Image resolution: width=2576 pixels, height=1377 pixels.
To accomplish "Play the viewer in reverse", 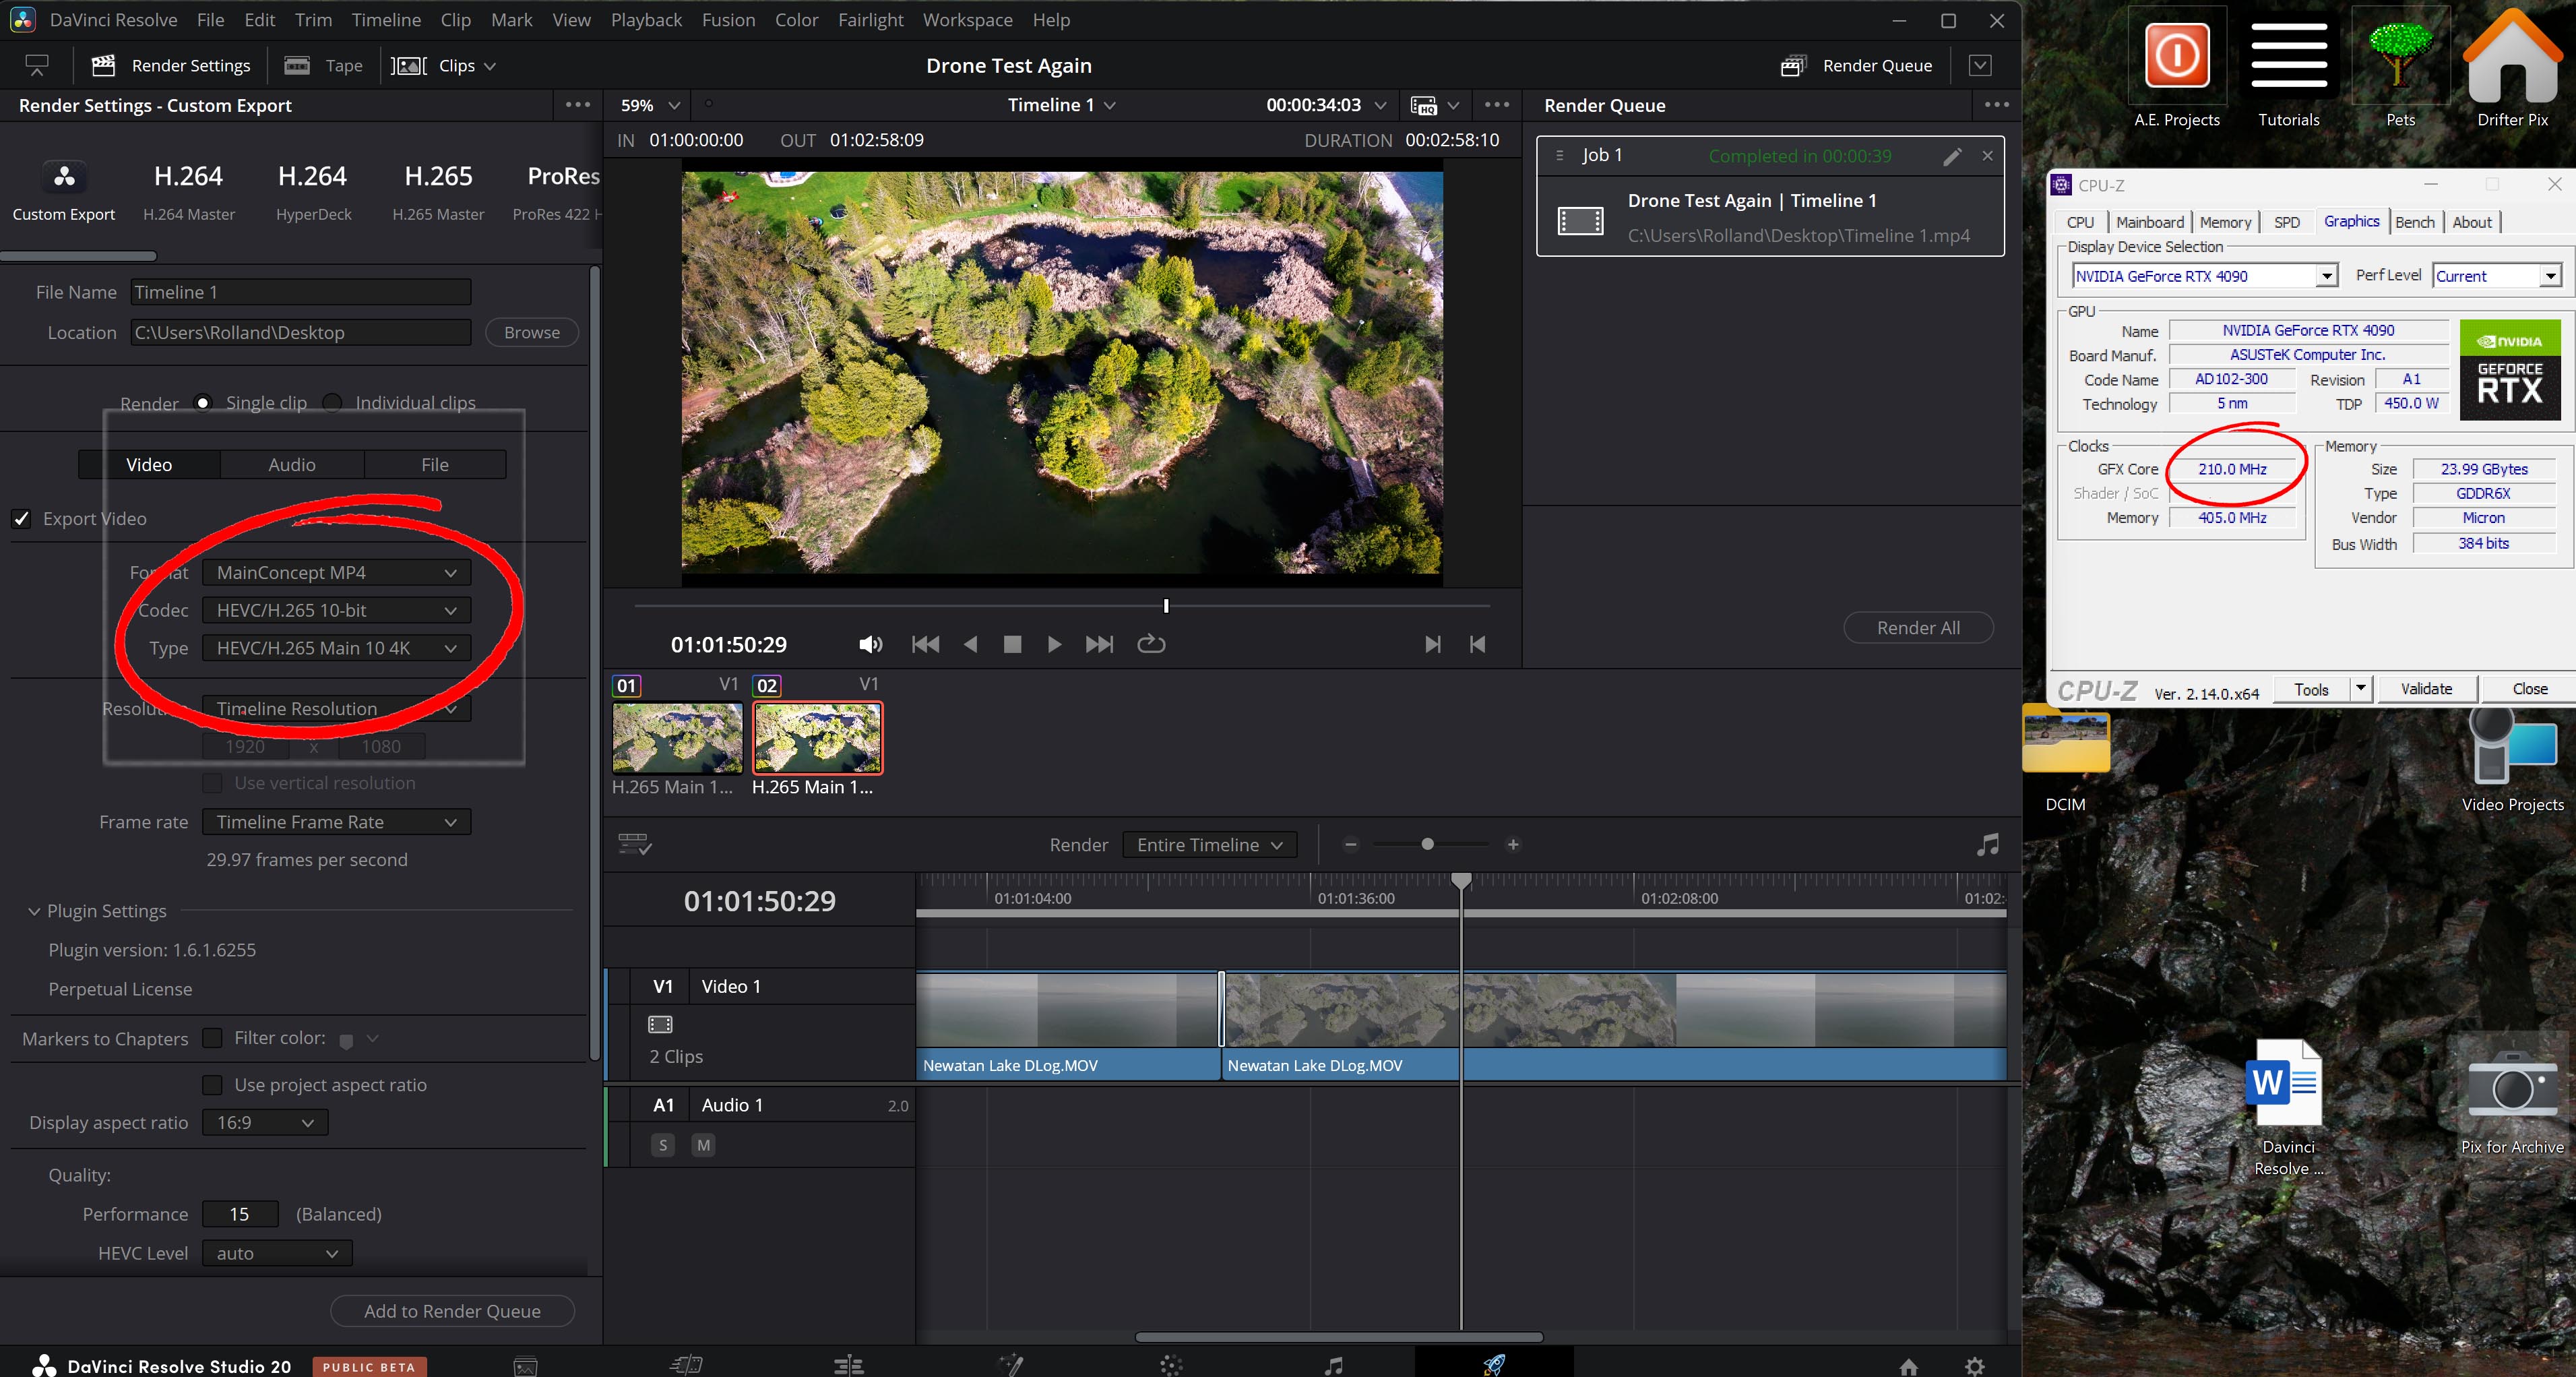I will click(970, 644).
